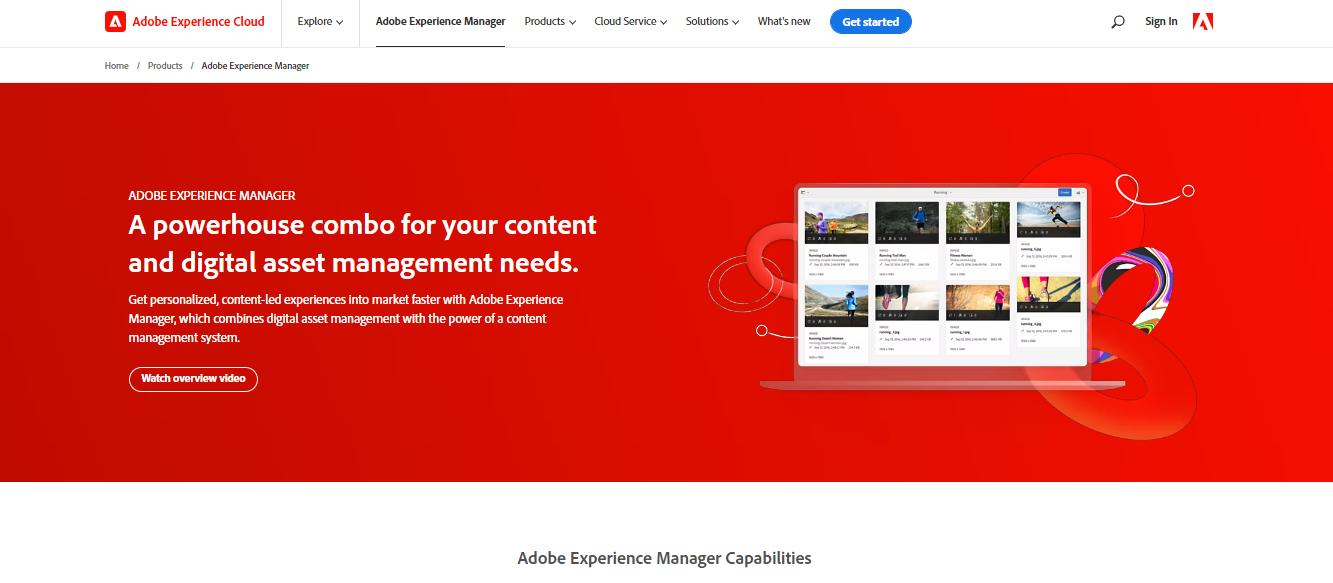Click the view options icon beside the Create button
Viewport: 1333px width, 583px height.
(1078, 192)
